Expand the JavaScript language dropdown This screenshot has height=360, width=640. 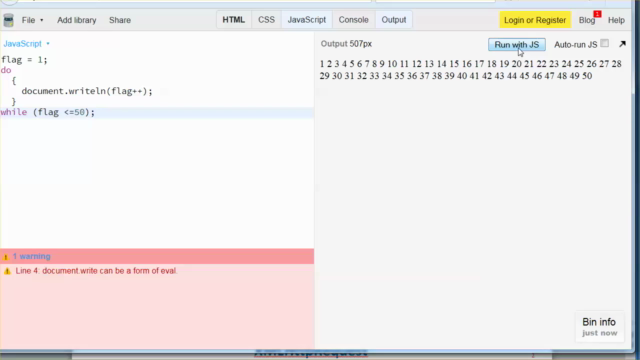click(26, 44)
